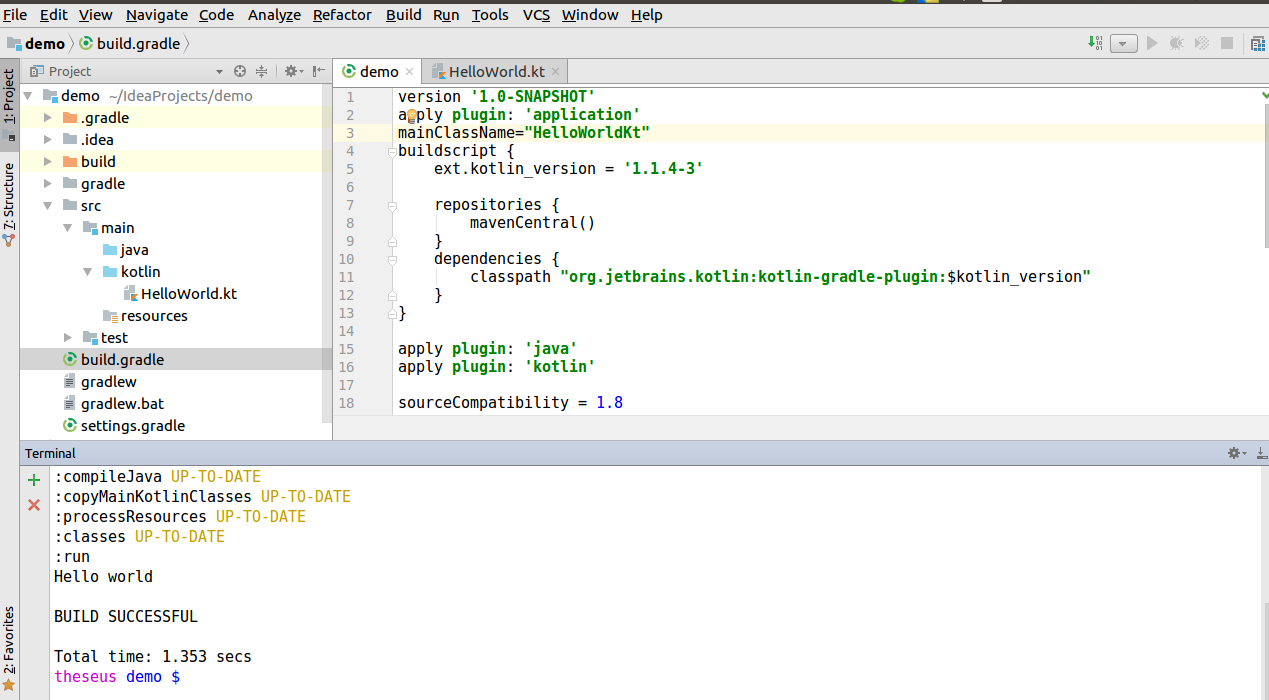Open the Build menu
The width and height of the screenshot is (1269, 700).
403,15
